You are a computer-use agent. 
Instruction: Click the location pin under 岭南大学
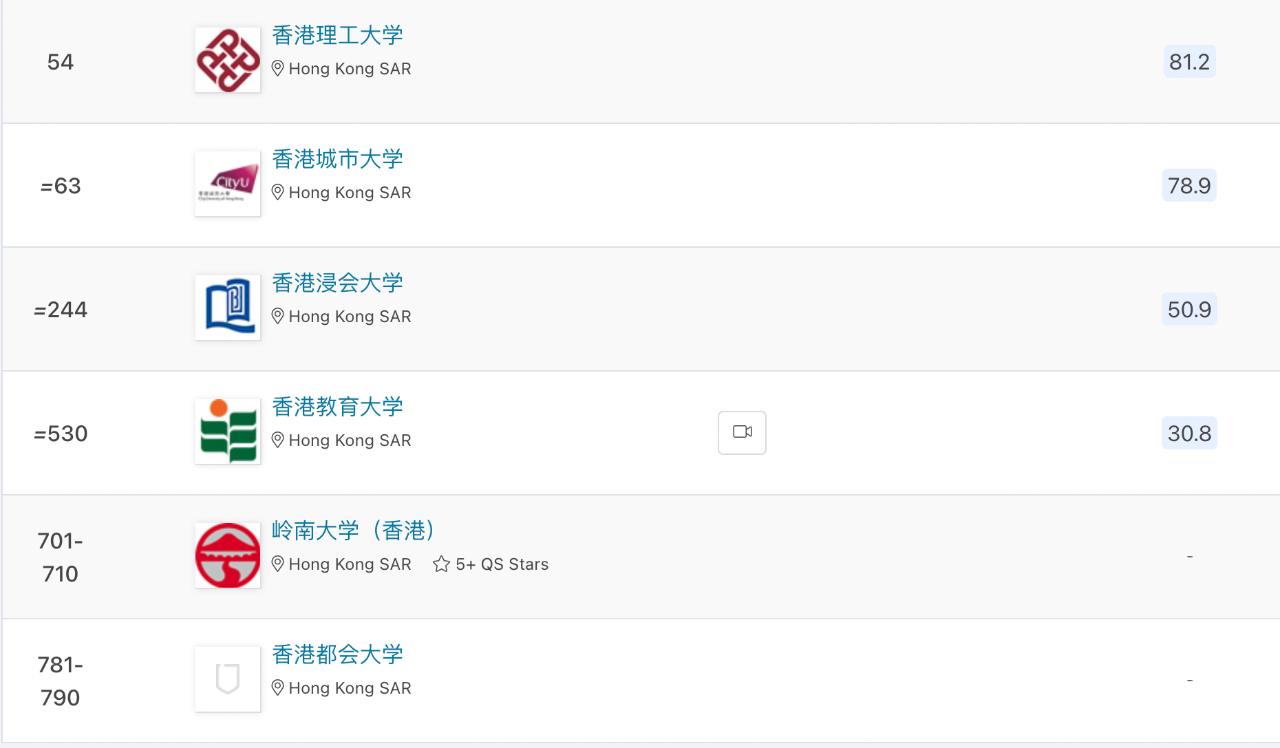click(278, 564)
